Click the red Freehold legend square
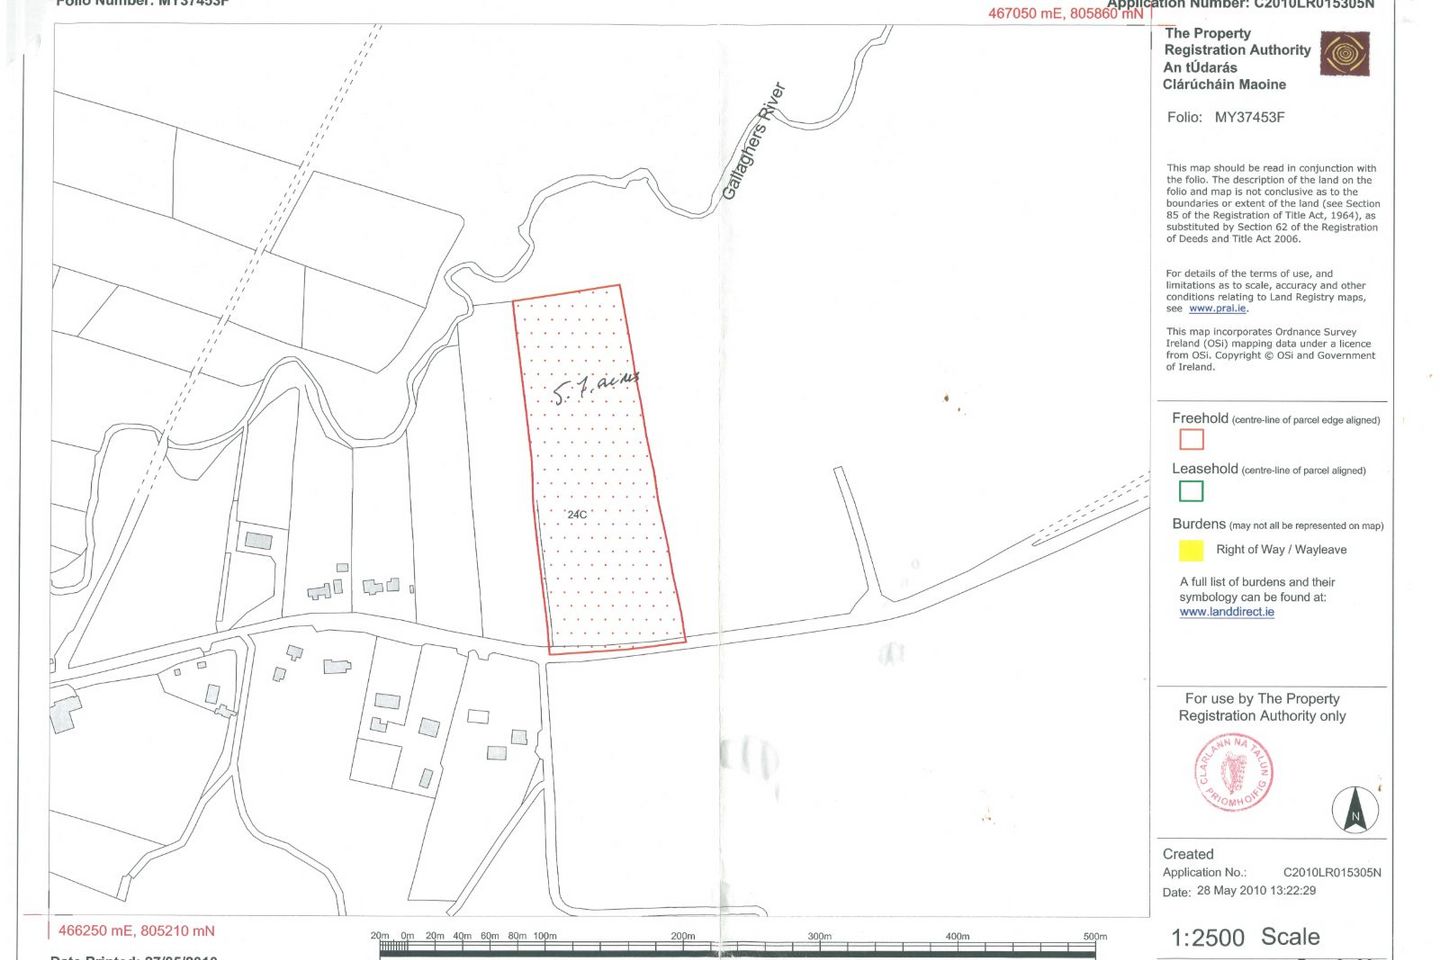The image size is (1440, 960). click(1191, 439)
